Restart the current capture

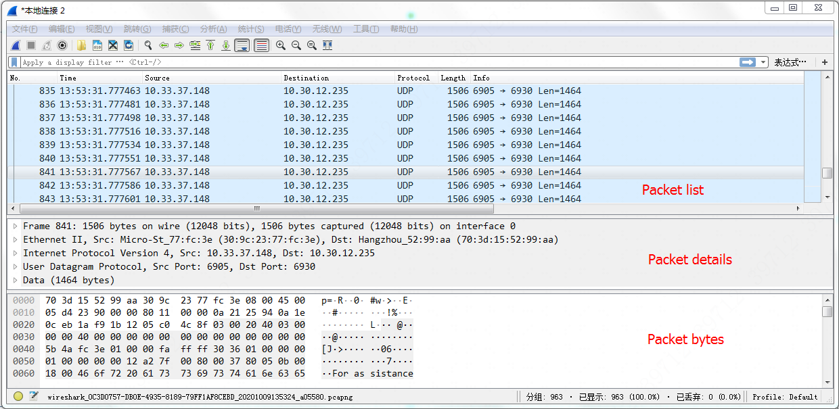tap(47, 45)
